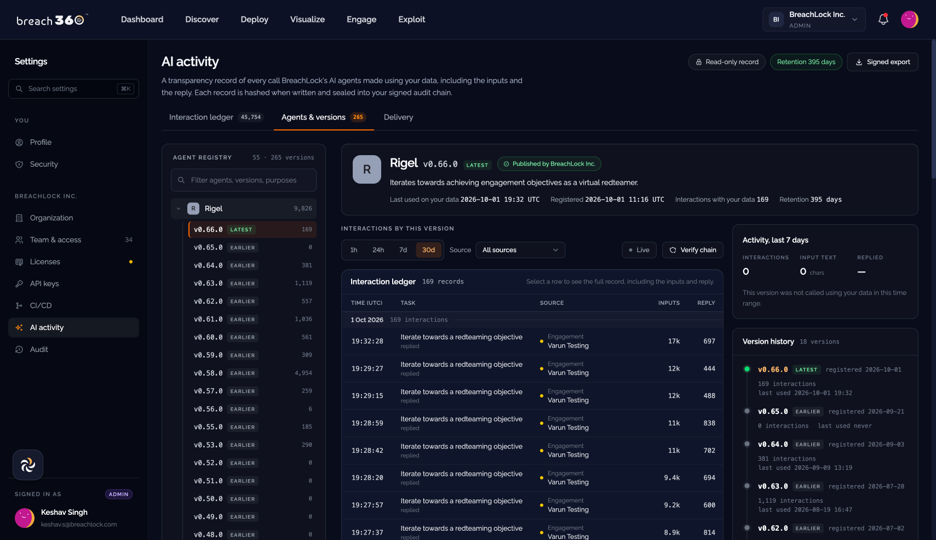Open the Engage menu
Image resolution: width=936 pixels, height=540 pixels.
tap(361, 20)
